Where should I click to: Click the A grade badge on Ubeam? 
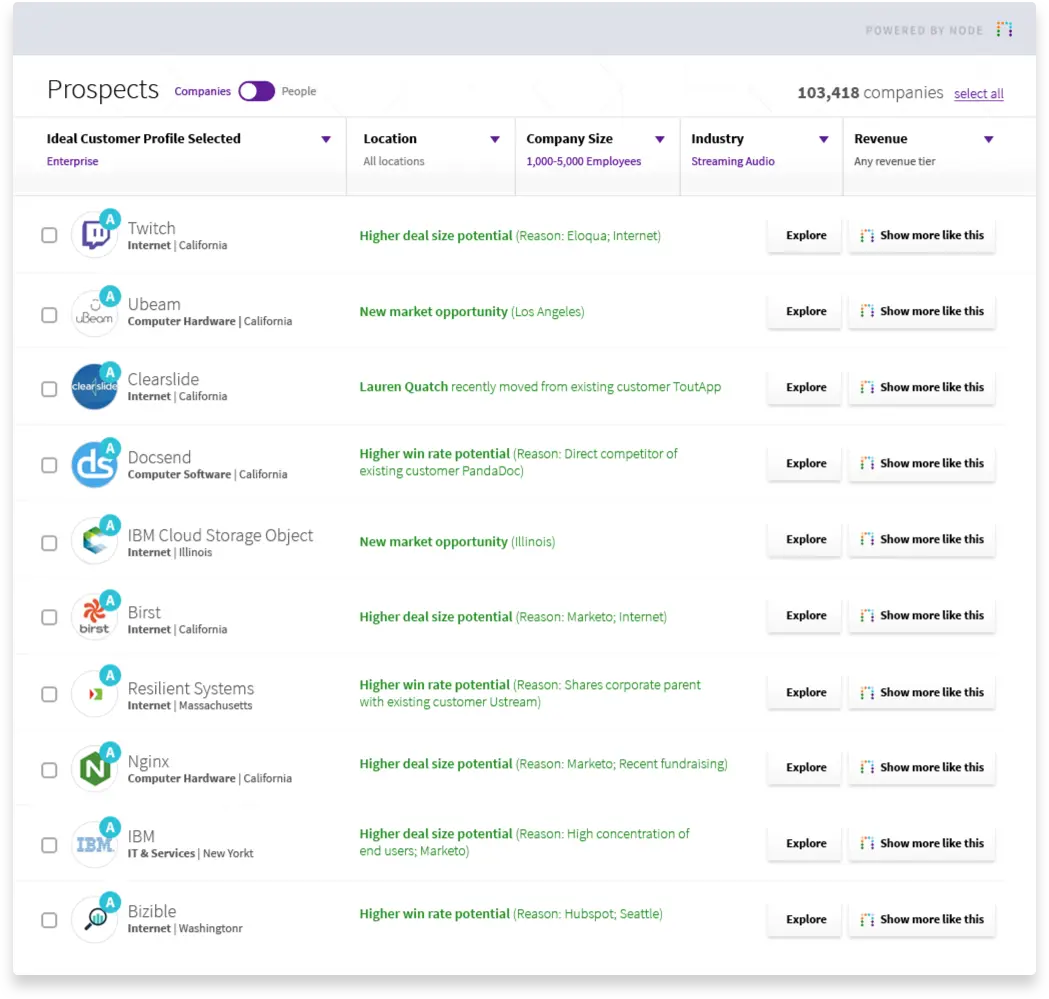point(110,296)
